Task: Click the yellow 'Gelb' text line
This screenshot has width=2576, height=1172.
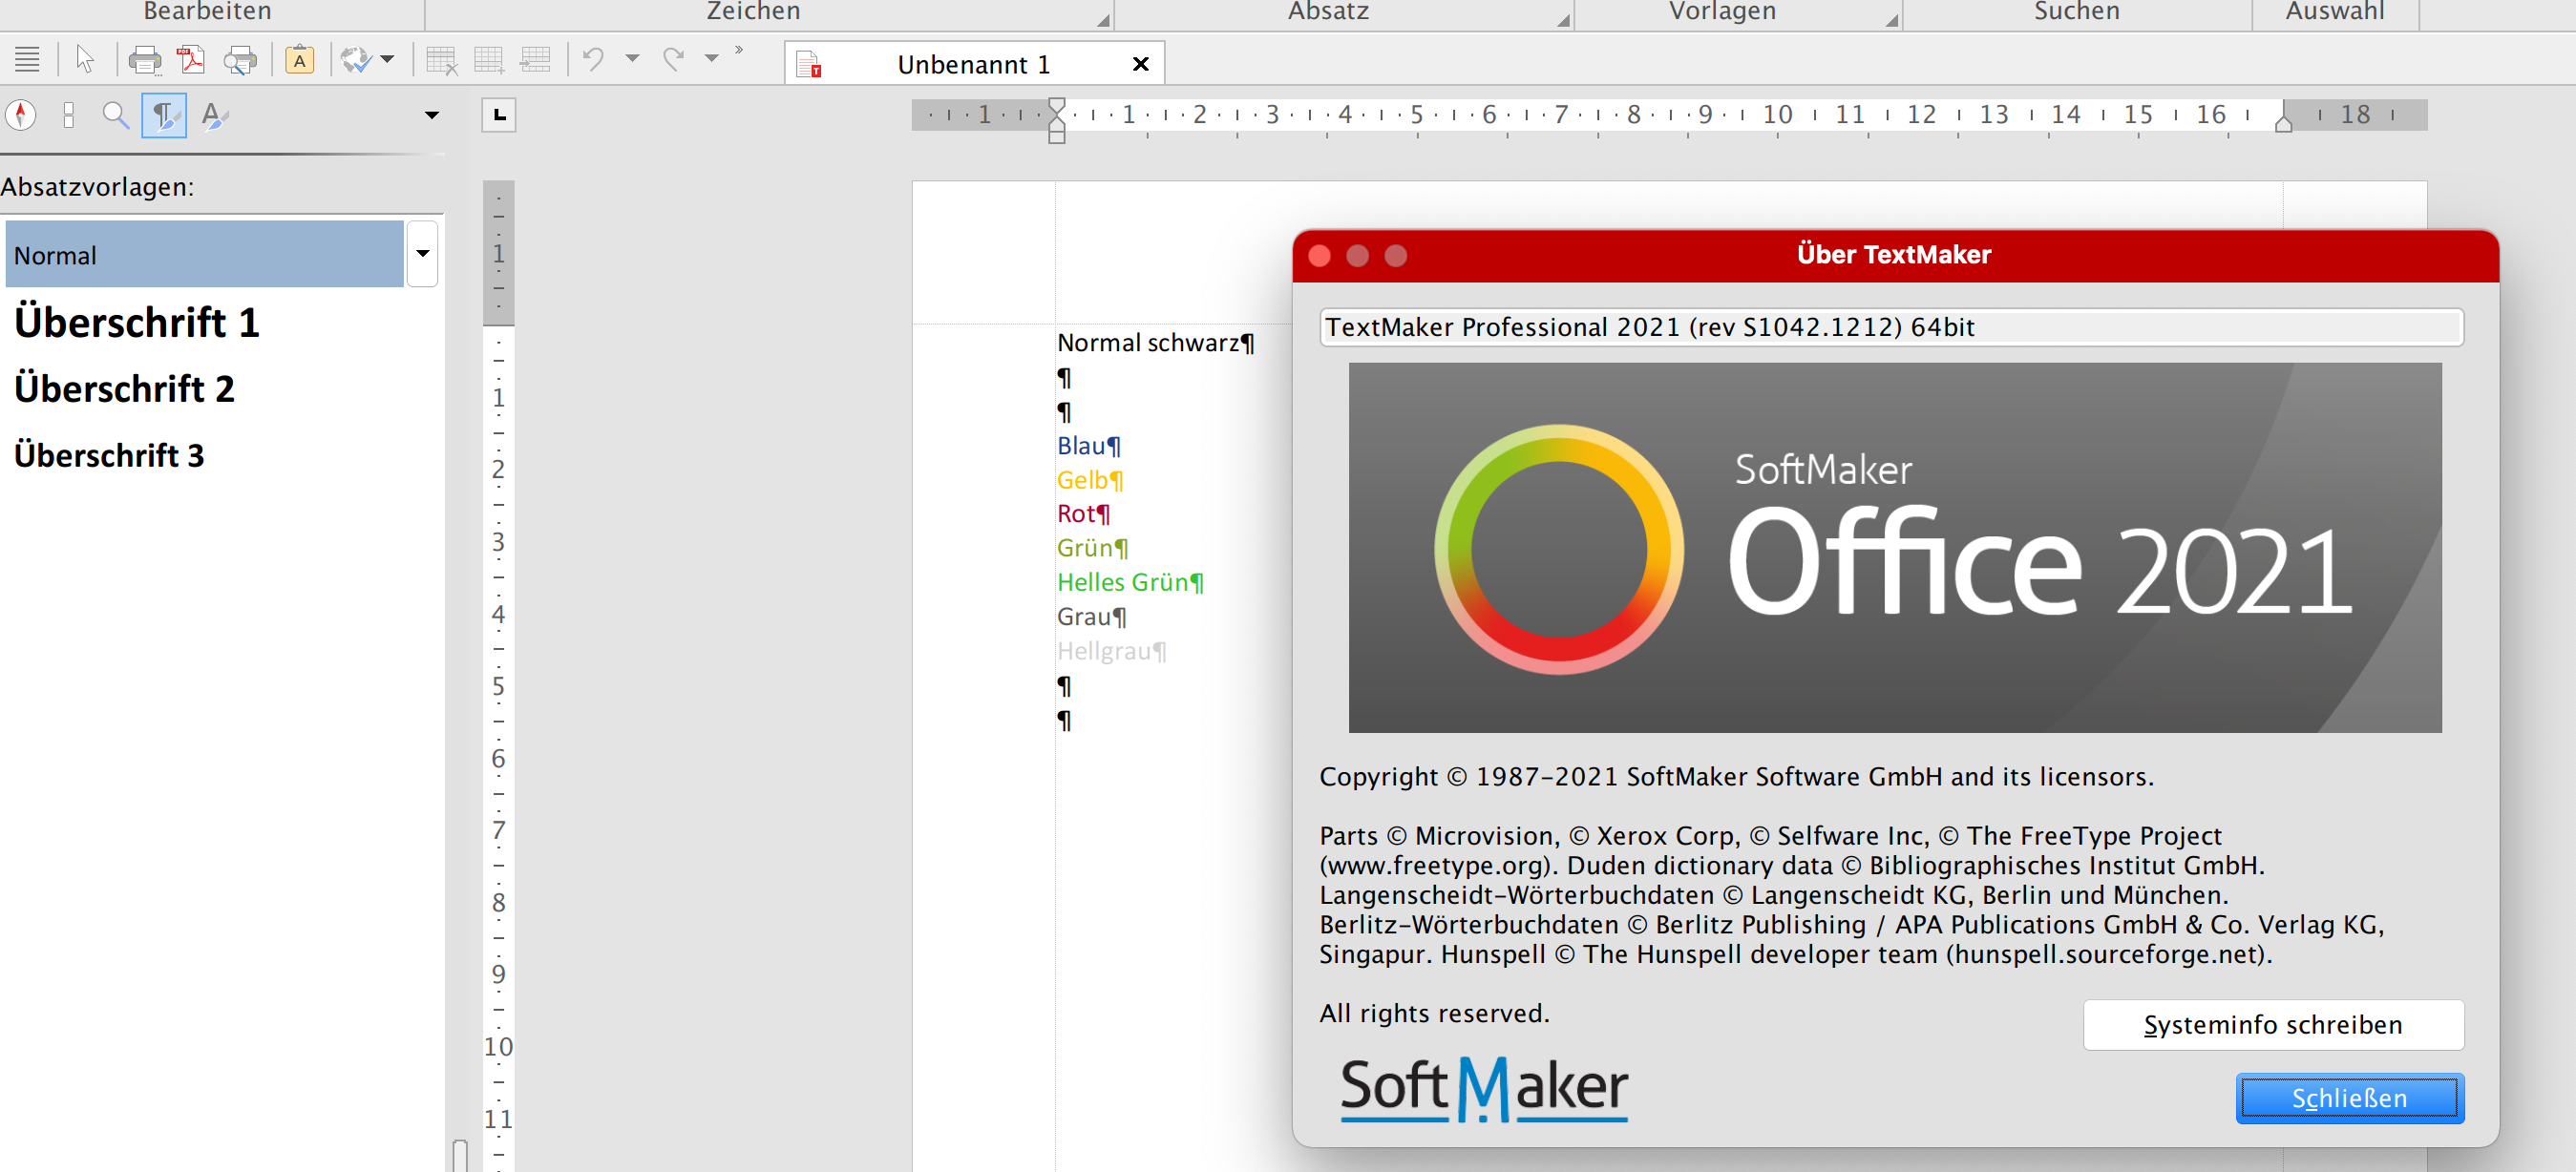Action: pos(1090,479)
